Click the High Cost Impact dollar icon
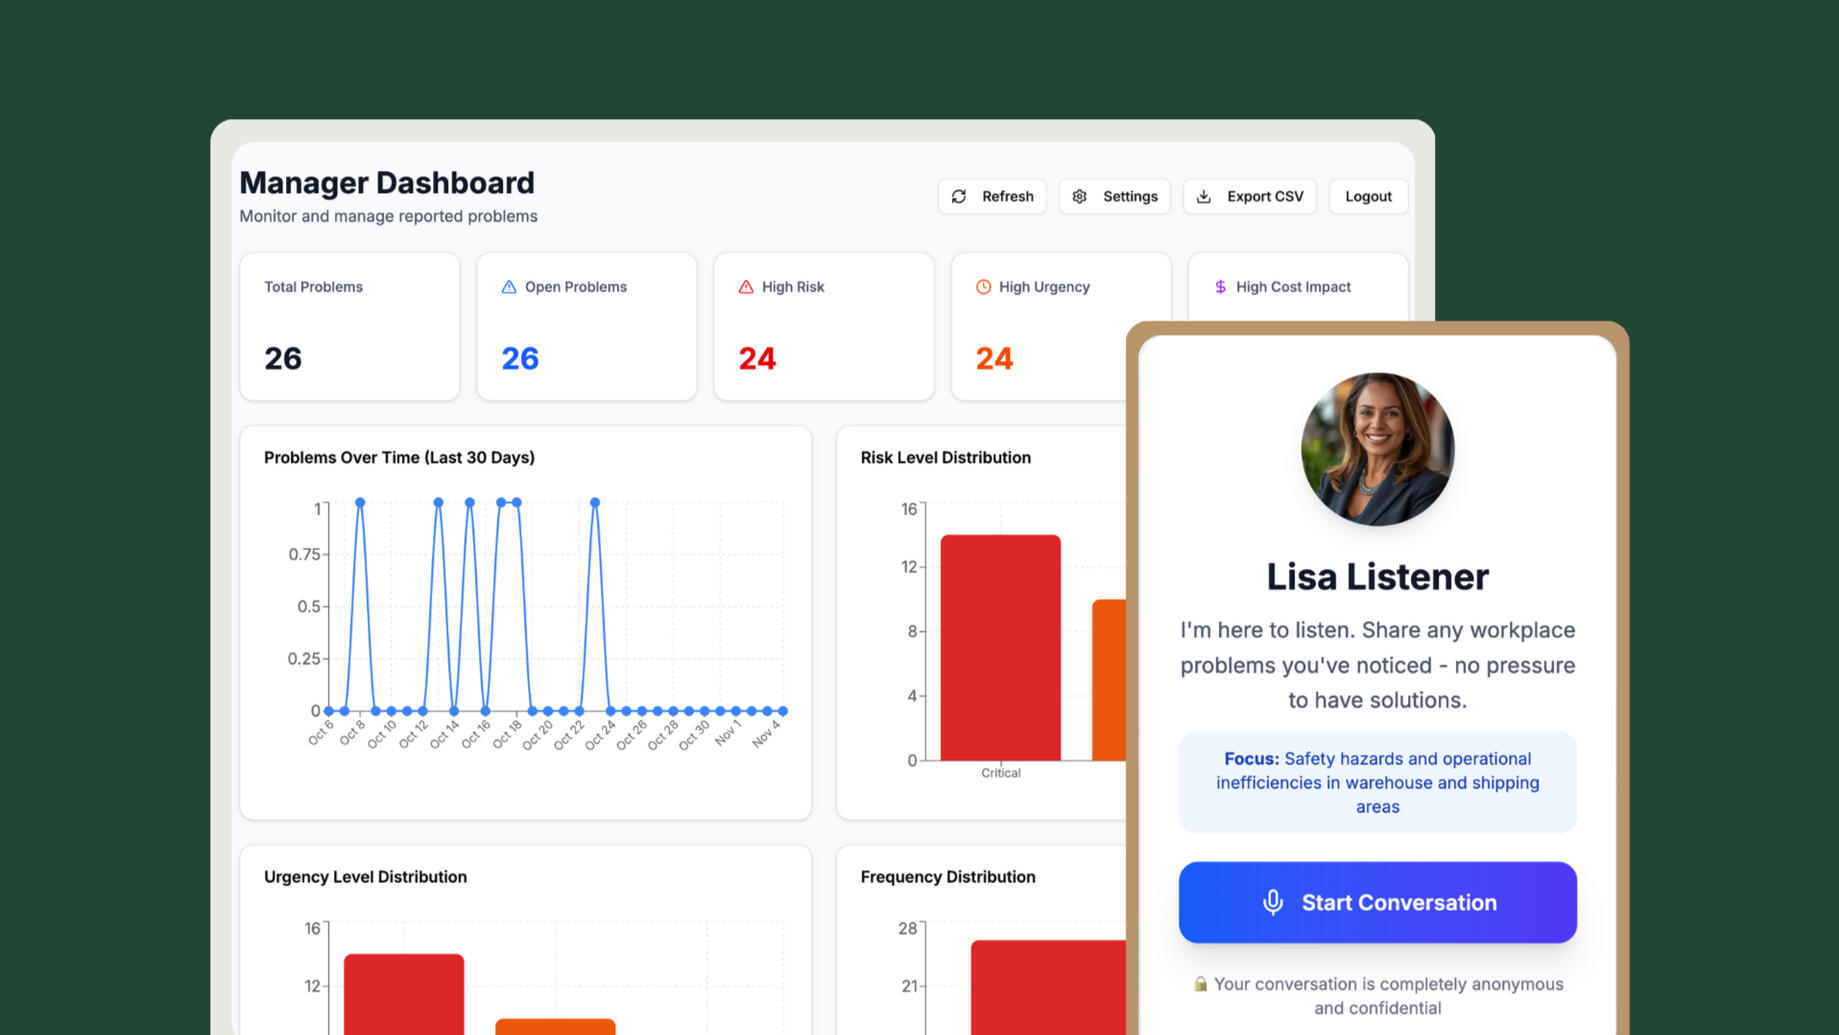The width and height of the screenshot is (1839, 1035). [1220, 287]
